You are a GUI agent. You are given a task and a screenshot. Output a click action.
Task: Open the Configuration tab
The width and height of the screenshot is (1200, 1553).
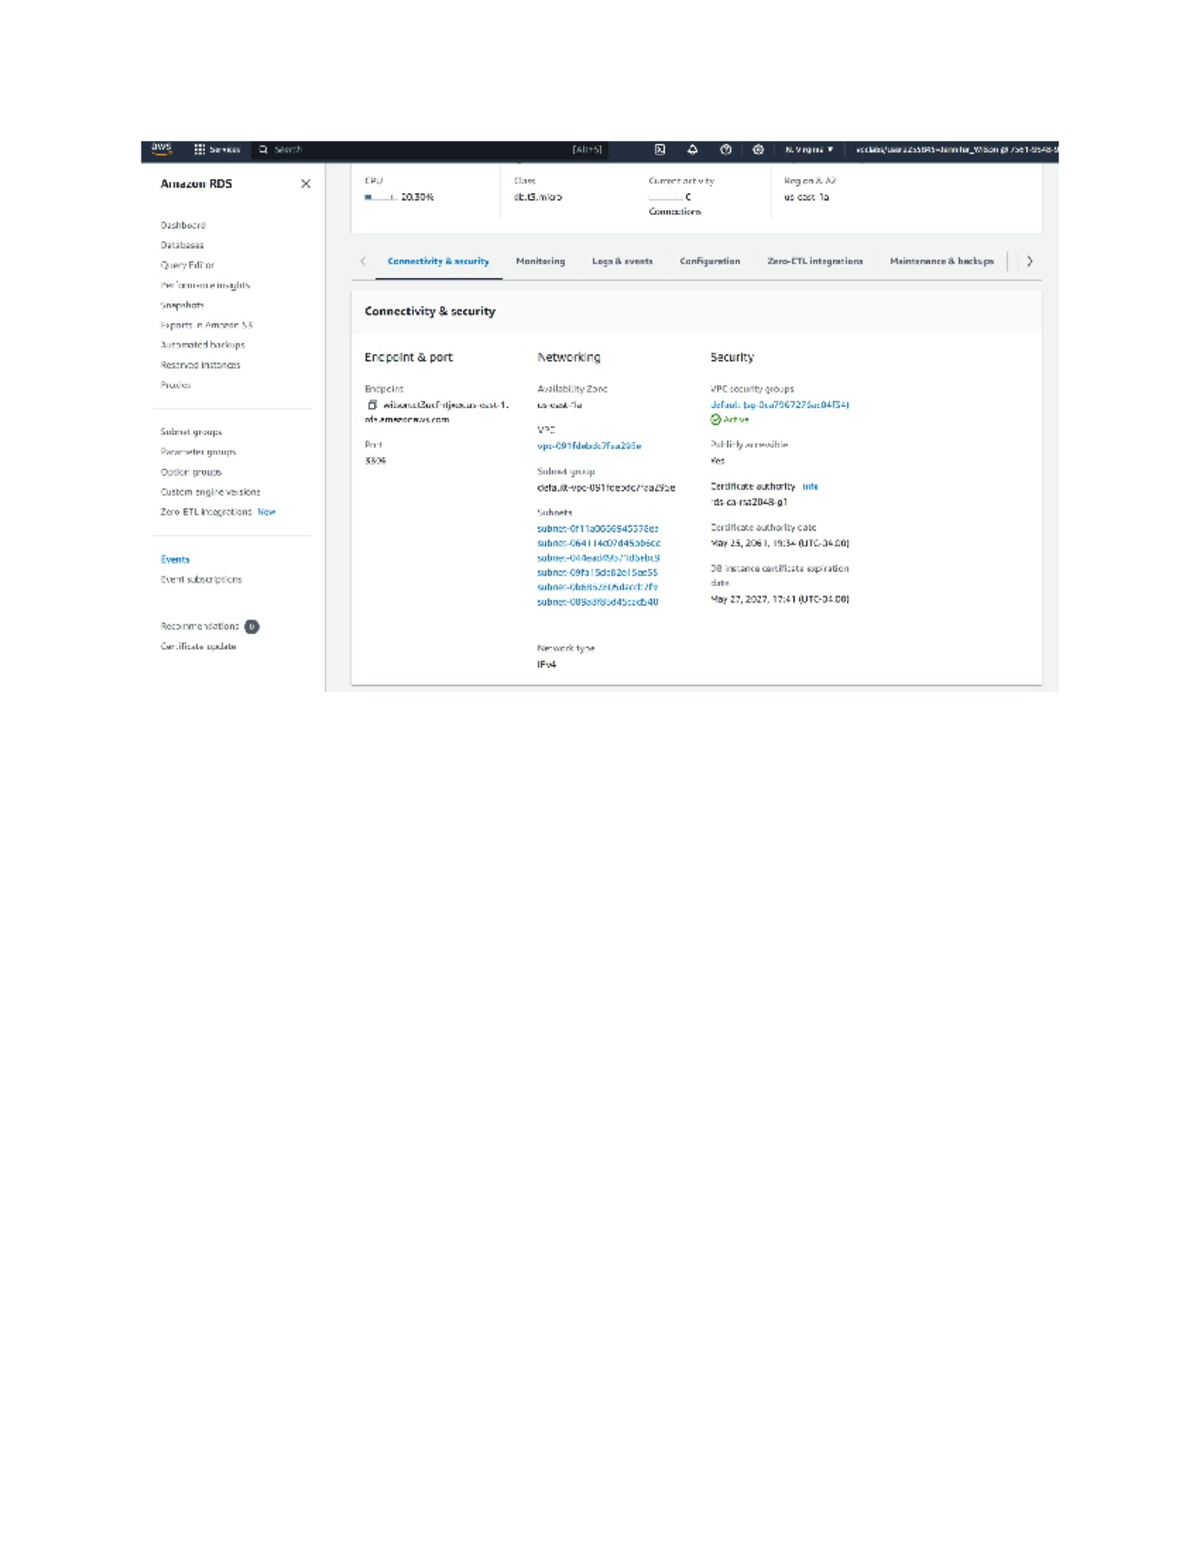coord(710,261)
